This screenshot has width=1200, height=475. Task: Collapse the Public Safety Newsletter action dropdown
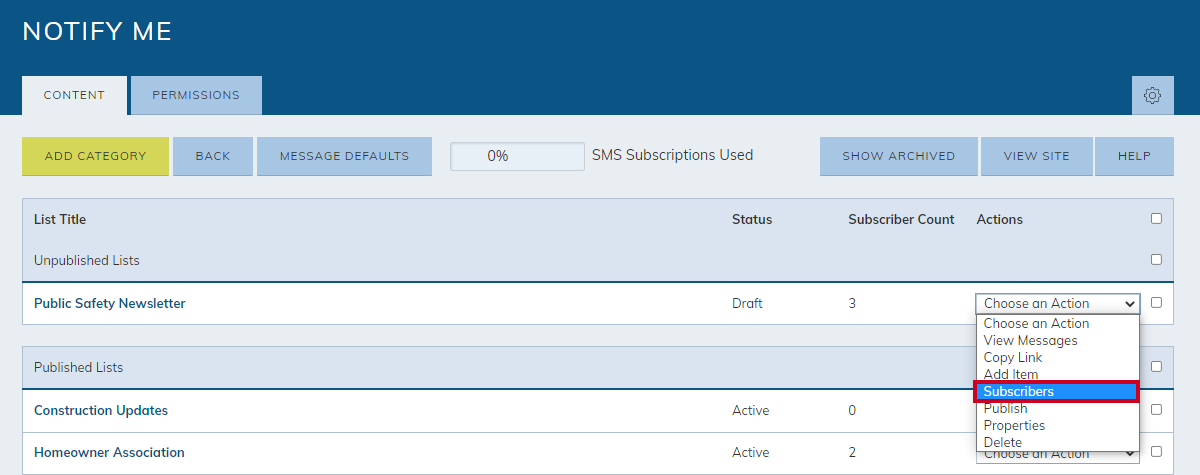coord(1058,303)
